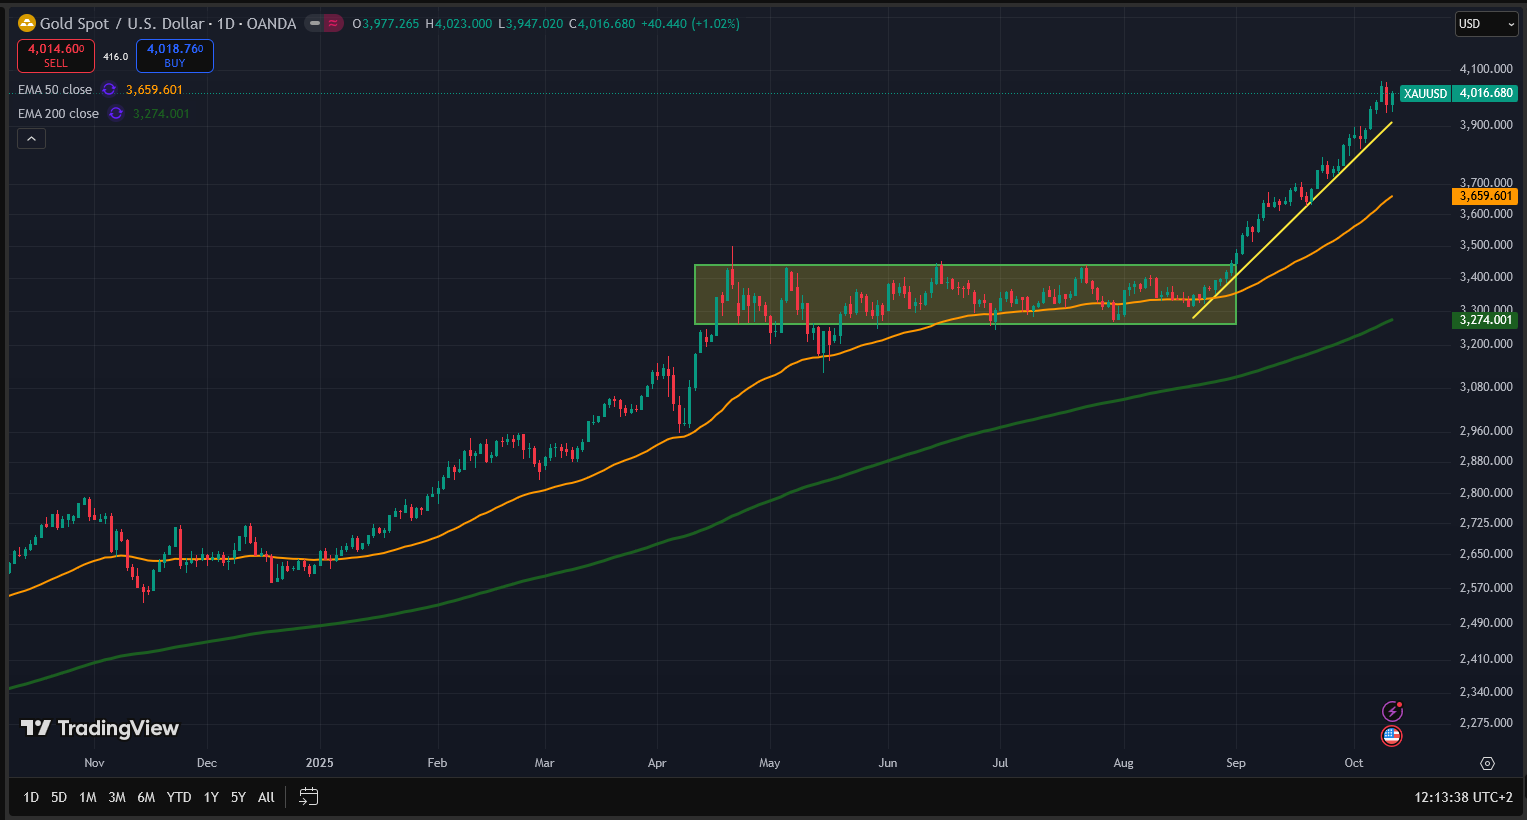Click the US flag economic event icon
1527x820 pixels.
click(x=1392, y=736)
